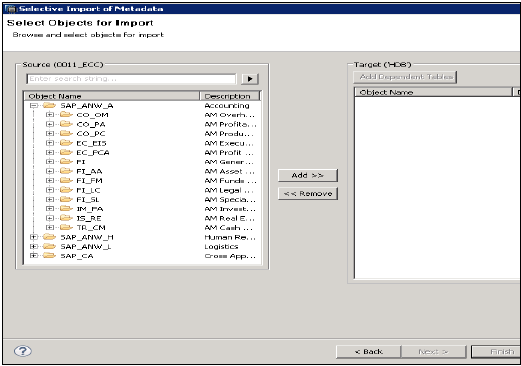This screenshot has width=521, height=366.
Task: Click the SAP_ANW_L folder icon
Action: (49, 246)
